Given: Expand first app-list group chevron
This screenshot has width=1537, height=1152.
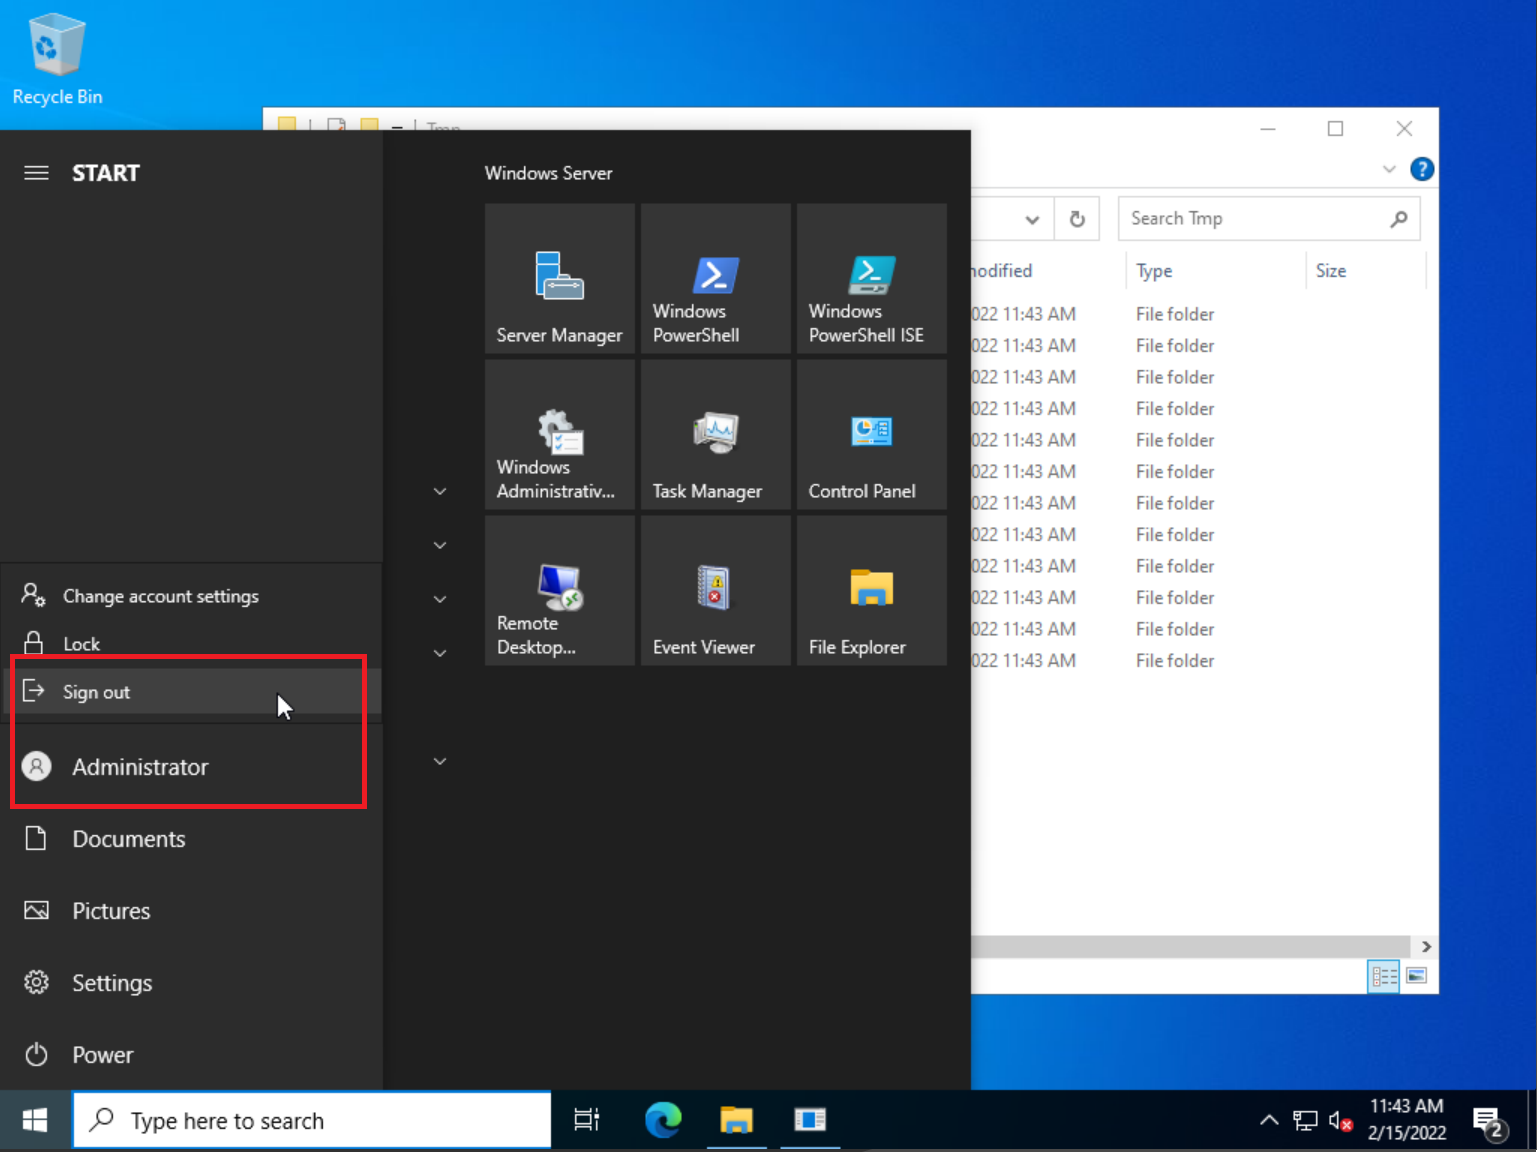Looking at the screenshot, I should [x=440, y=491].
